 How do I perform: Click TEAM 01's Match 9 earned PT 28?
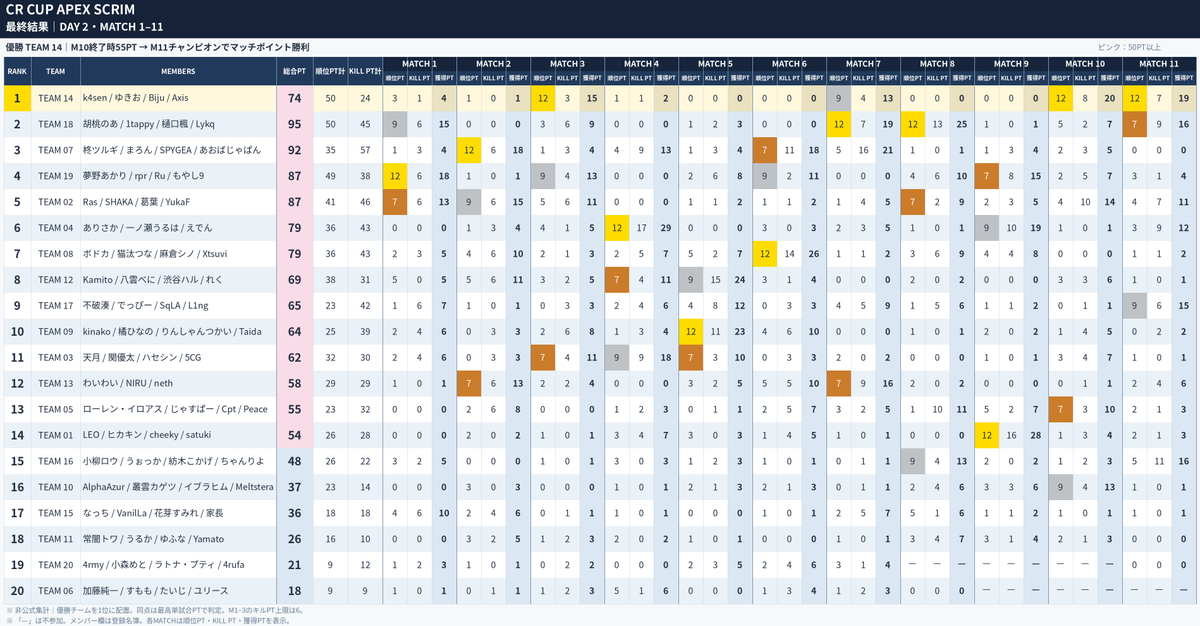1035,436
